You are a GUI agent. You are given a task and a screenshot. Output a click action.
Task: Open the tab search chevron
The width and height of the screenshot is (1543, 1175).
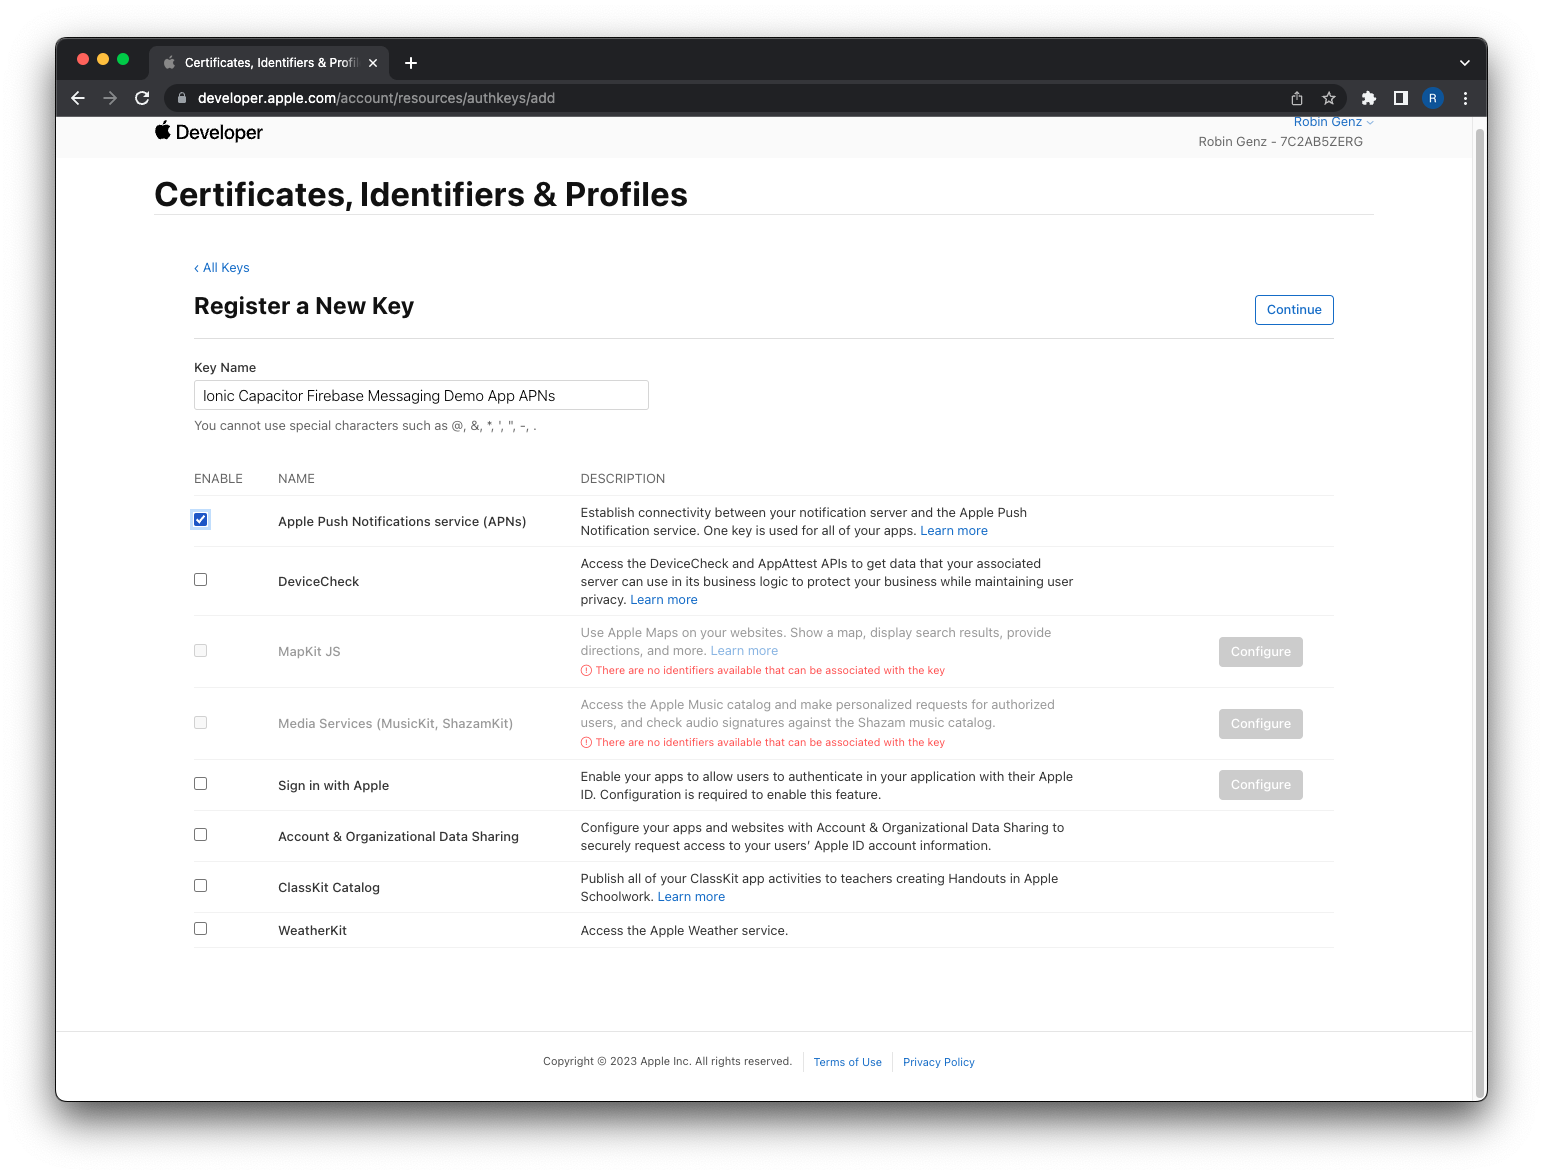pyautogui.click(x=1464, y=62)
